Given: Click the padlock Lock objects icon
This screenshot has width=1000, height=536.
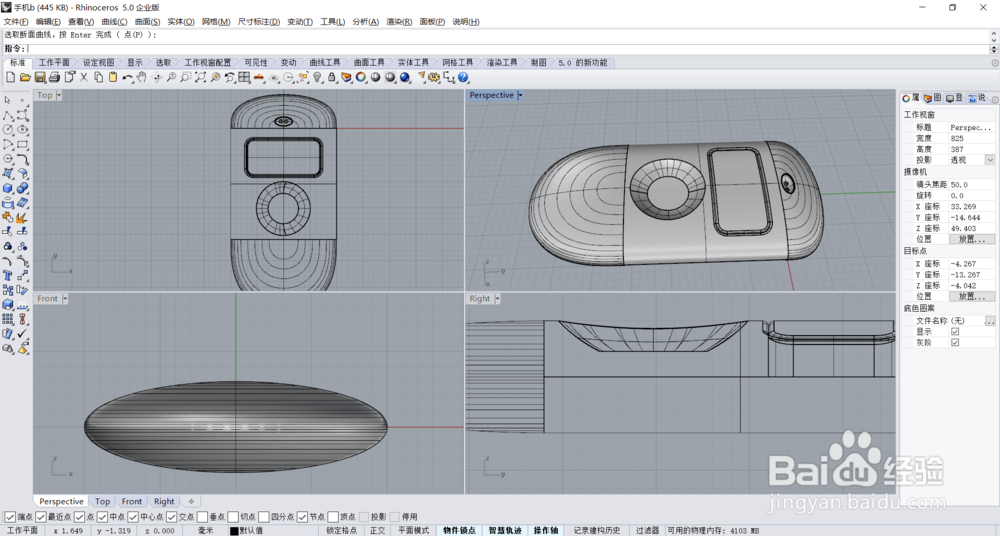Looking at the screenshot, I should [332, 77].
